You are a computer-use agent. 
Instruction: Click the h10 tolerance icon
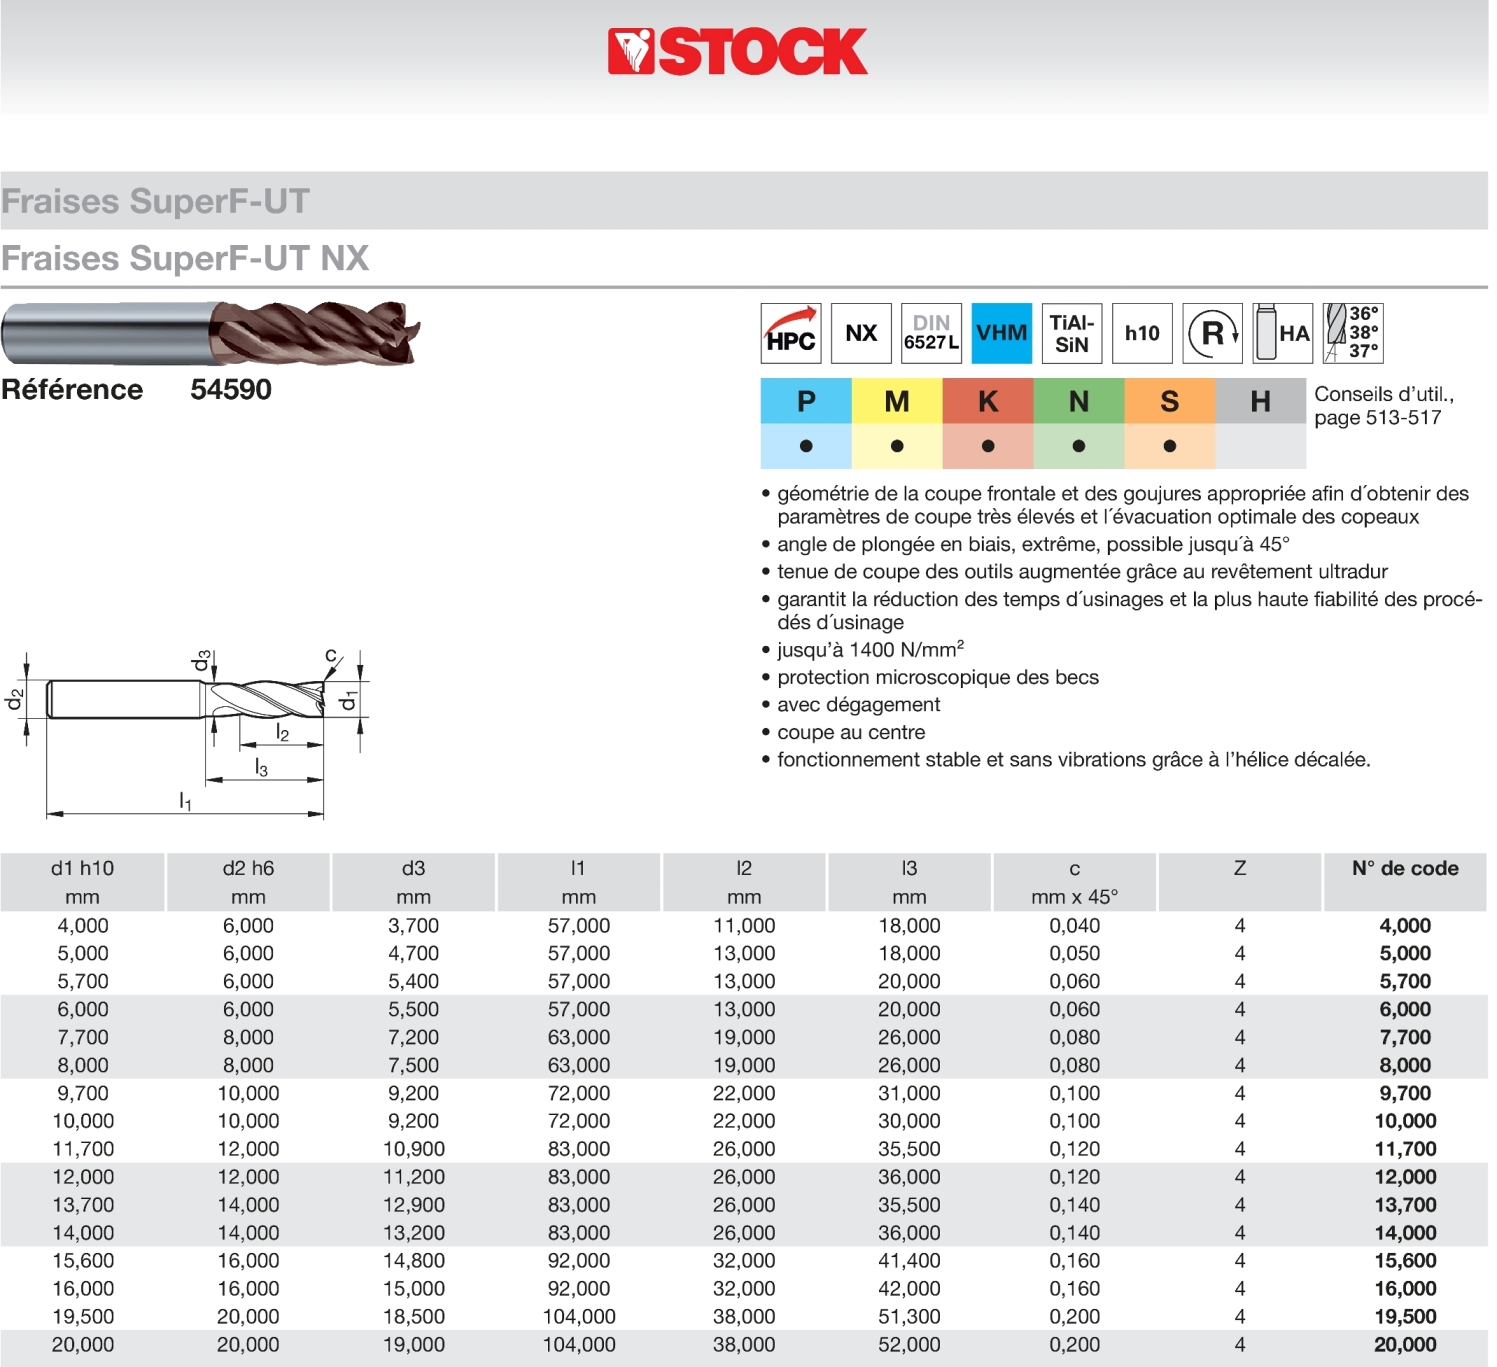tap(1142, 333)
